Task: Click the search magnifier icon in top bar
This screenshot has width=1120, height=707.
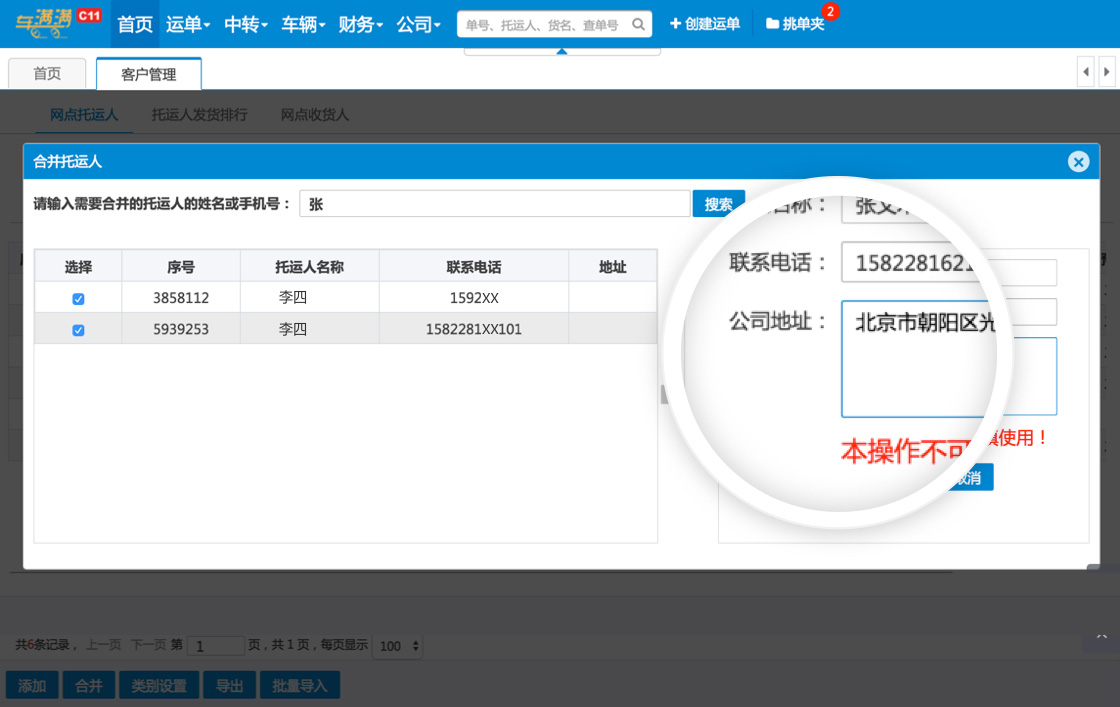Action: coord(638,24)
